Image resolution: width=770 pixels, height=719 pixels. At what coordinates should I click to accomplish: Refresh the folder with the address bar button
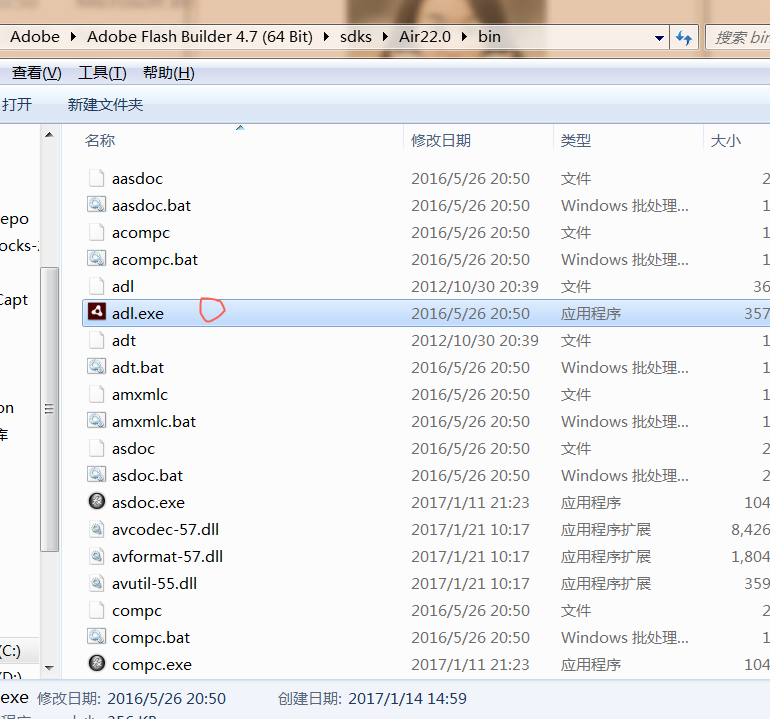click(x=684, y=37)
